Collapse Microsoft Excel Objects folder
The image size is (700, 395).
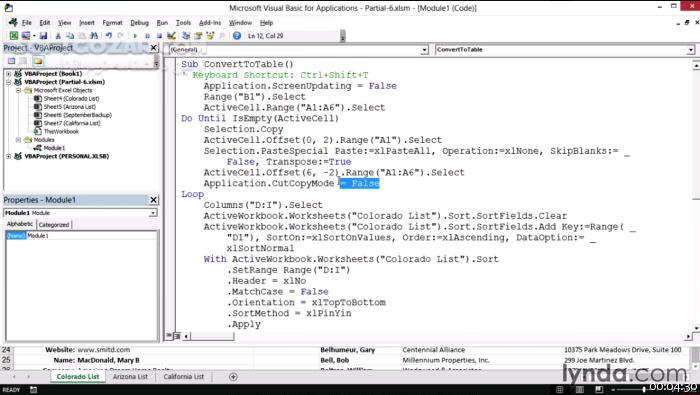click(18, 90)
